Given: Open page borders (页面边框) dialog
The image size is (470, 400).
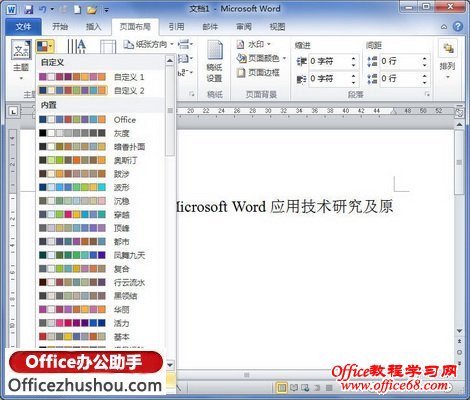Looking at the screenshot, I should pyautogui.click(x=258, y=72).
